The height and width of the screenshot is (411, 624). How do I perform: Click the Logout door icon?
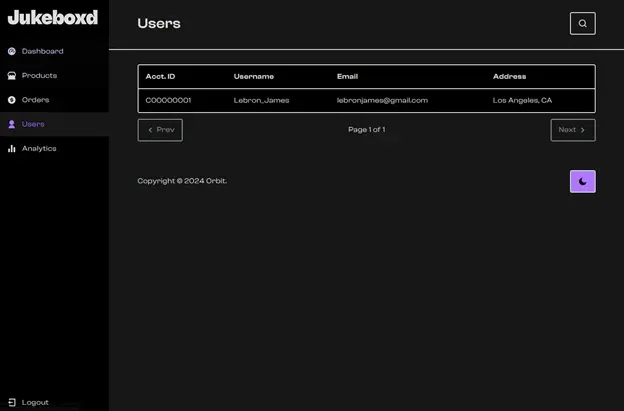[12, 402]
